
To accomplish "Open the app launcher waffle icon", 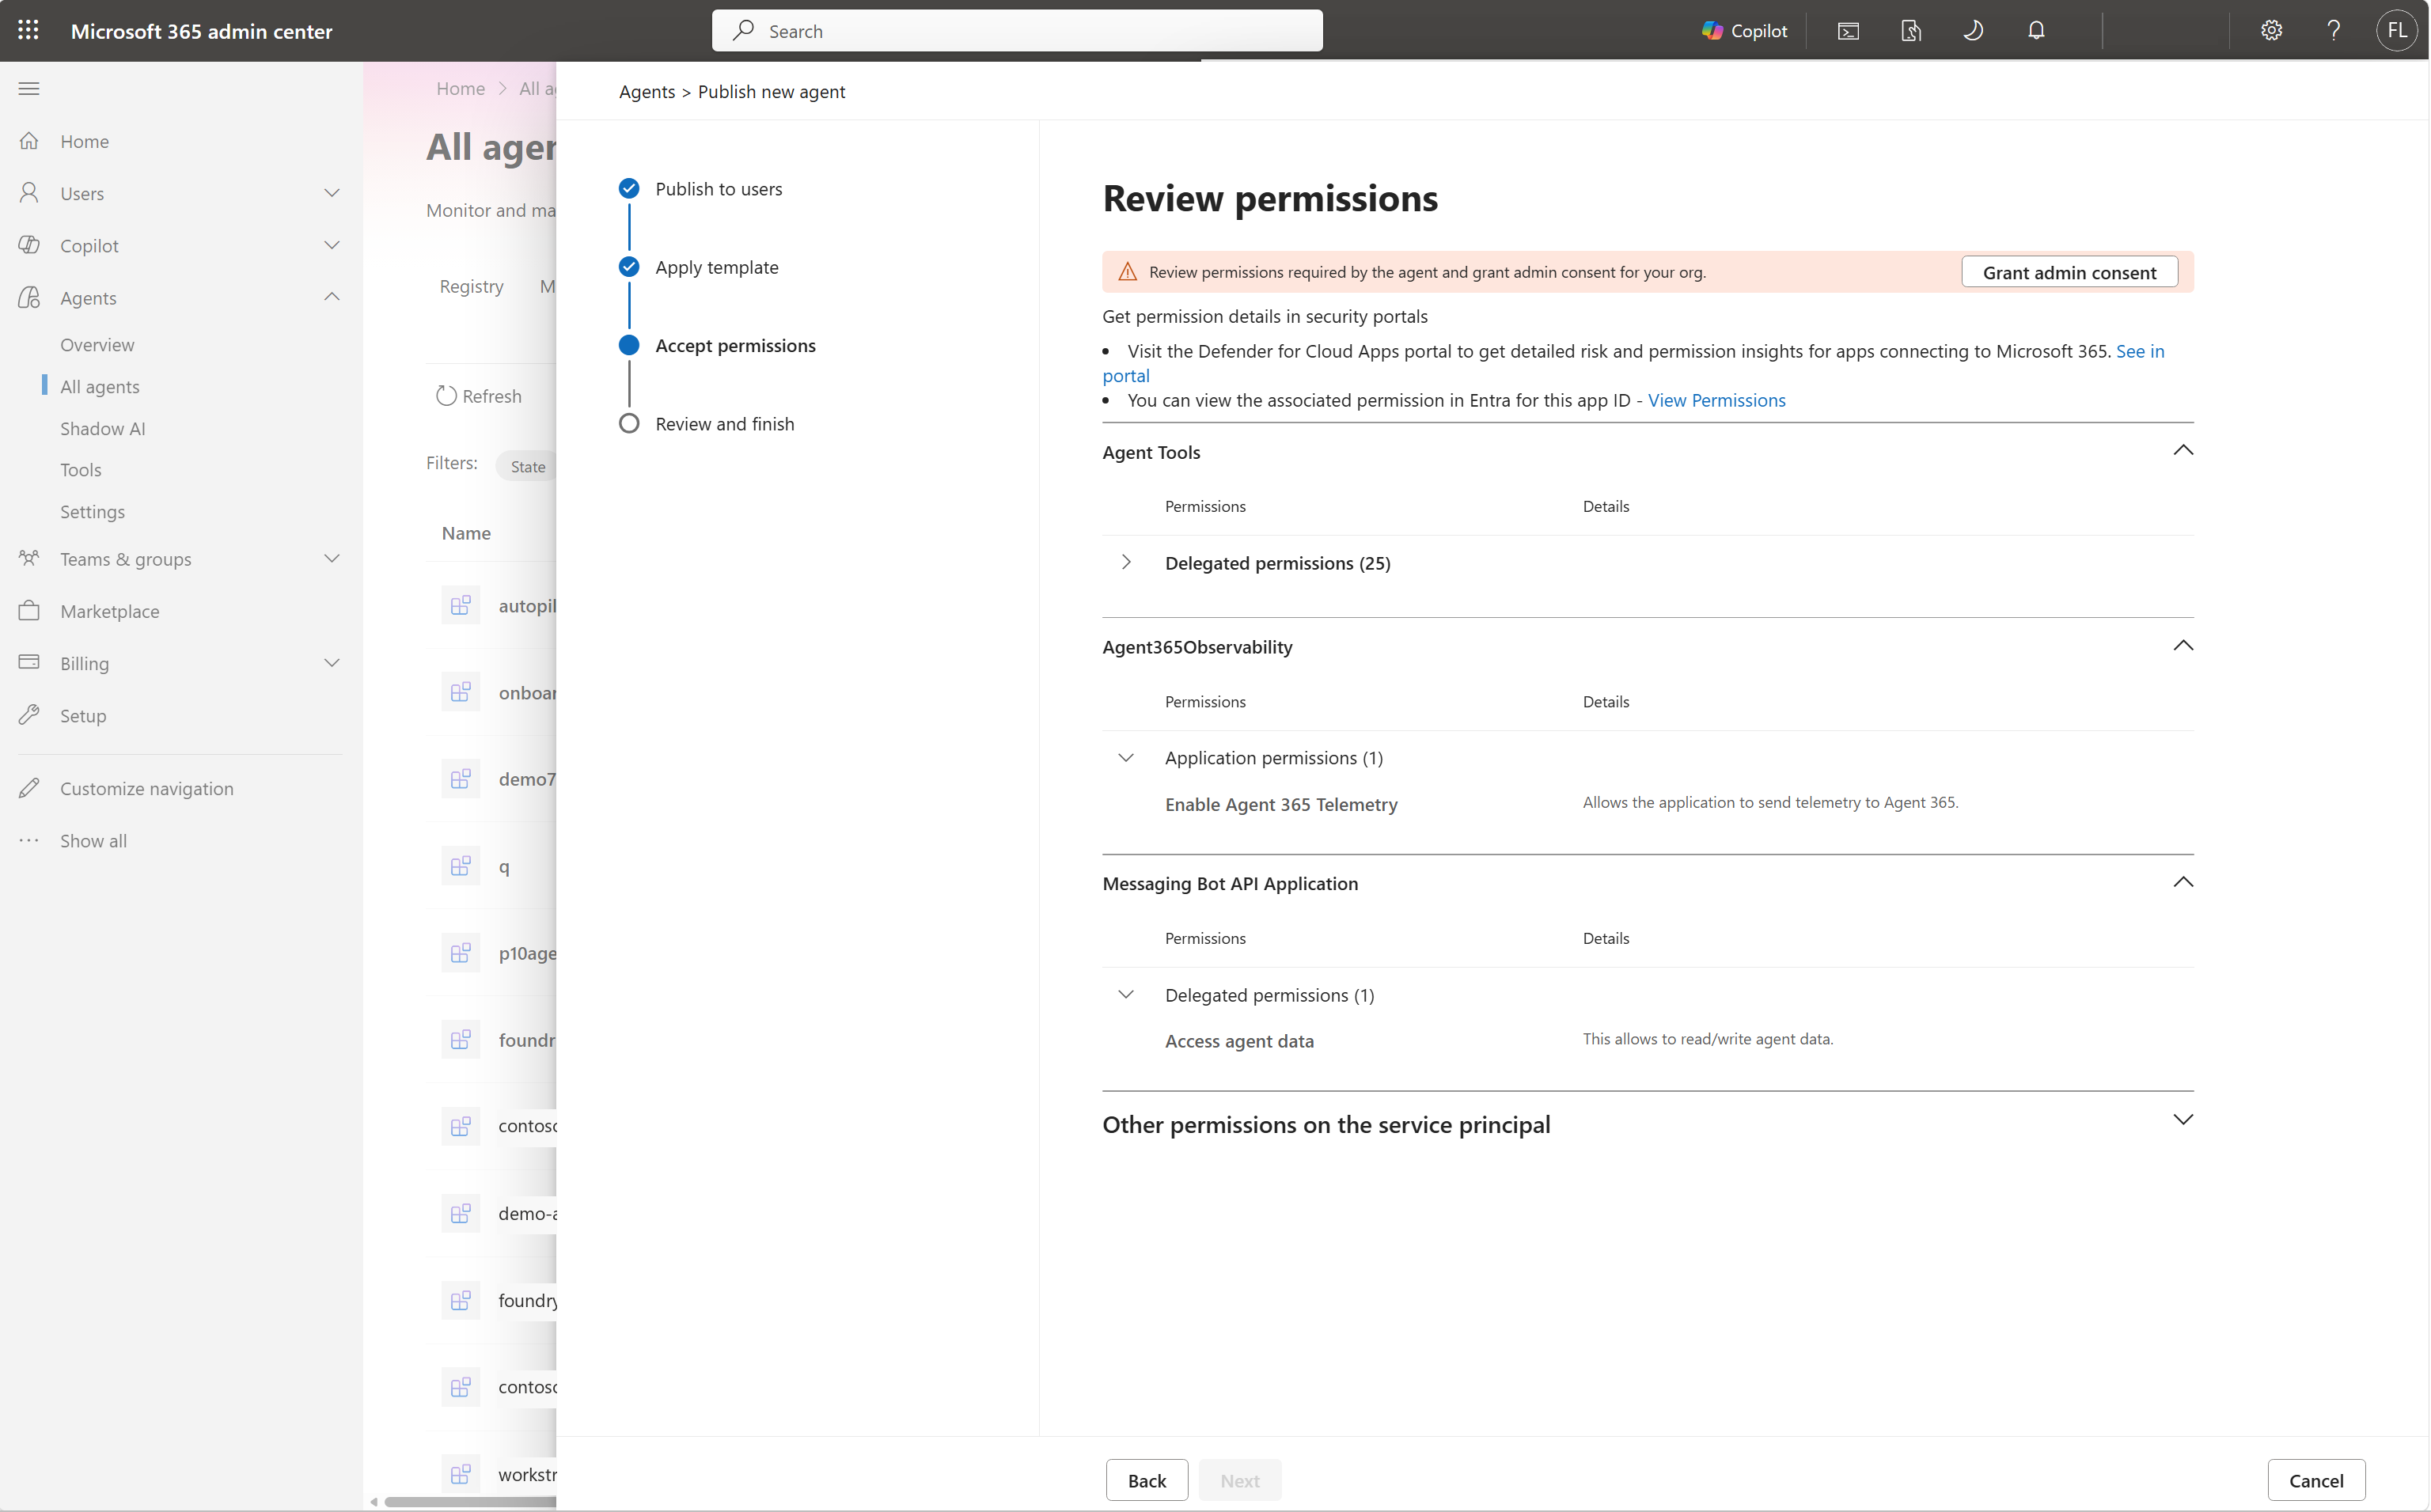I will click(x=28, y=30).
